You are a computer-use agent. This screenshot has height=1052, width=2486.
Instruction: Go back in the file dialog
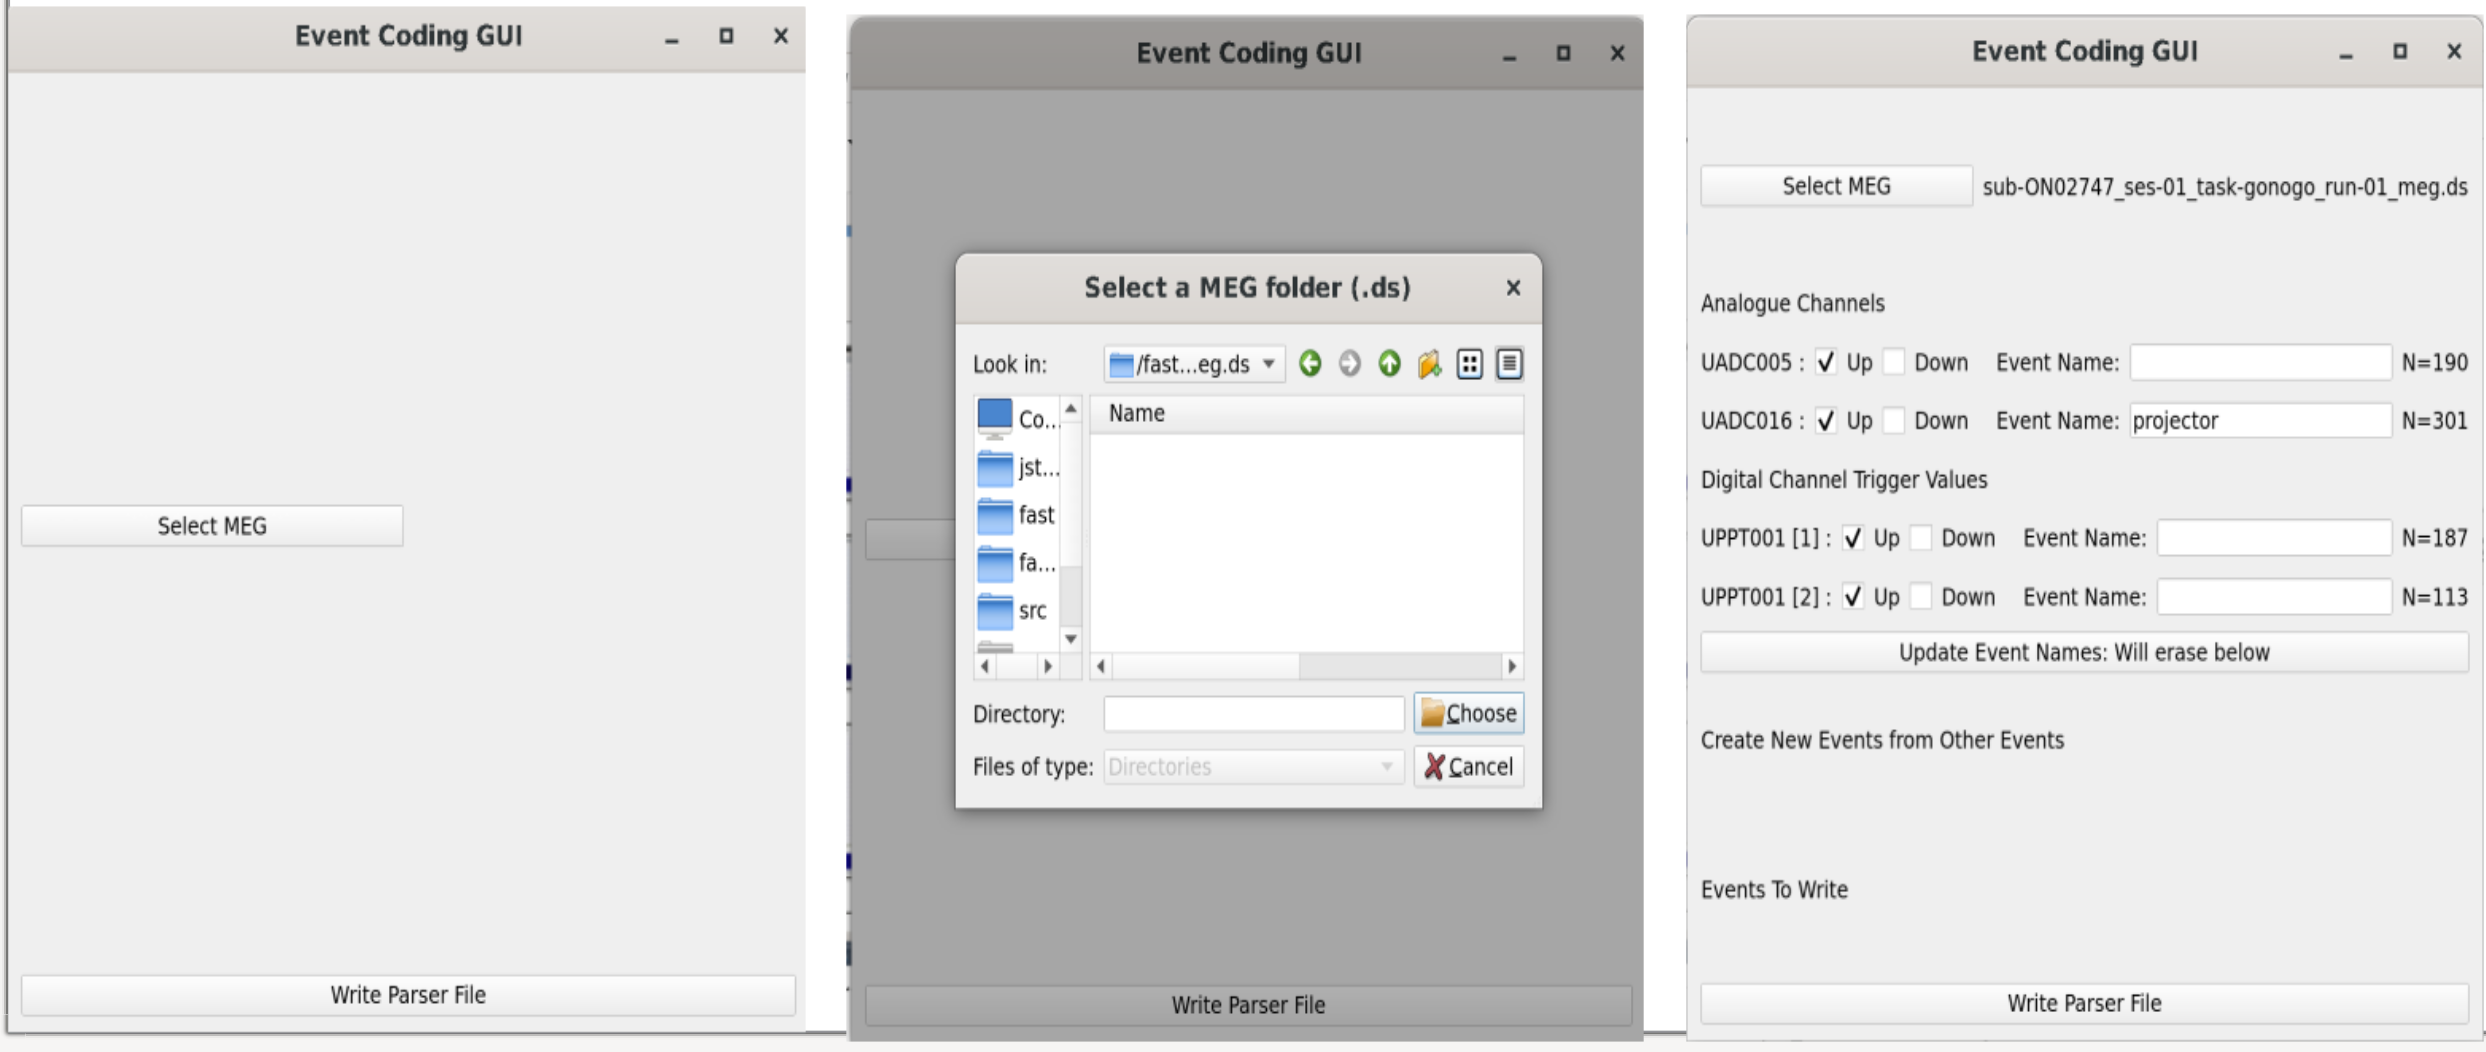coord(1310,364)
